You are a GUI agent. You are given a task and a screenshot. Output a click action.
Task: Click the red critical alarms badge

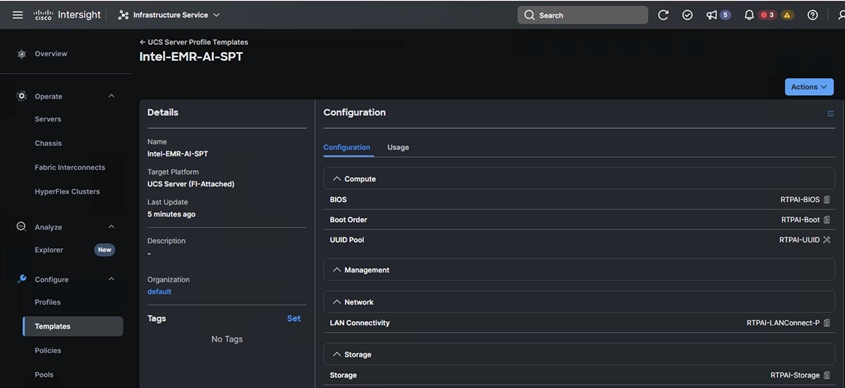[x=767, y=15]
